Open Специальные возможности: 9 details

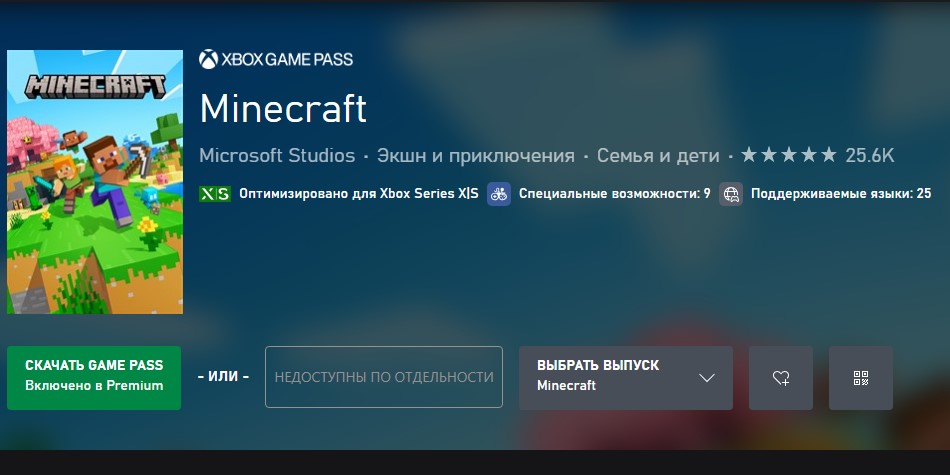[614, 194]
